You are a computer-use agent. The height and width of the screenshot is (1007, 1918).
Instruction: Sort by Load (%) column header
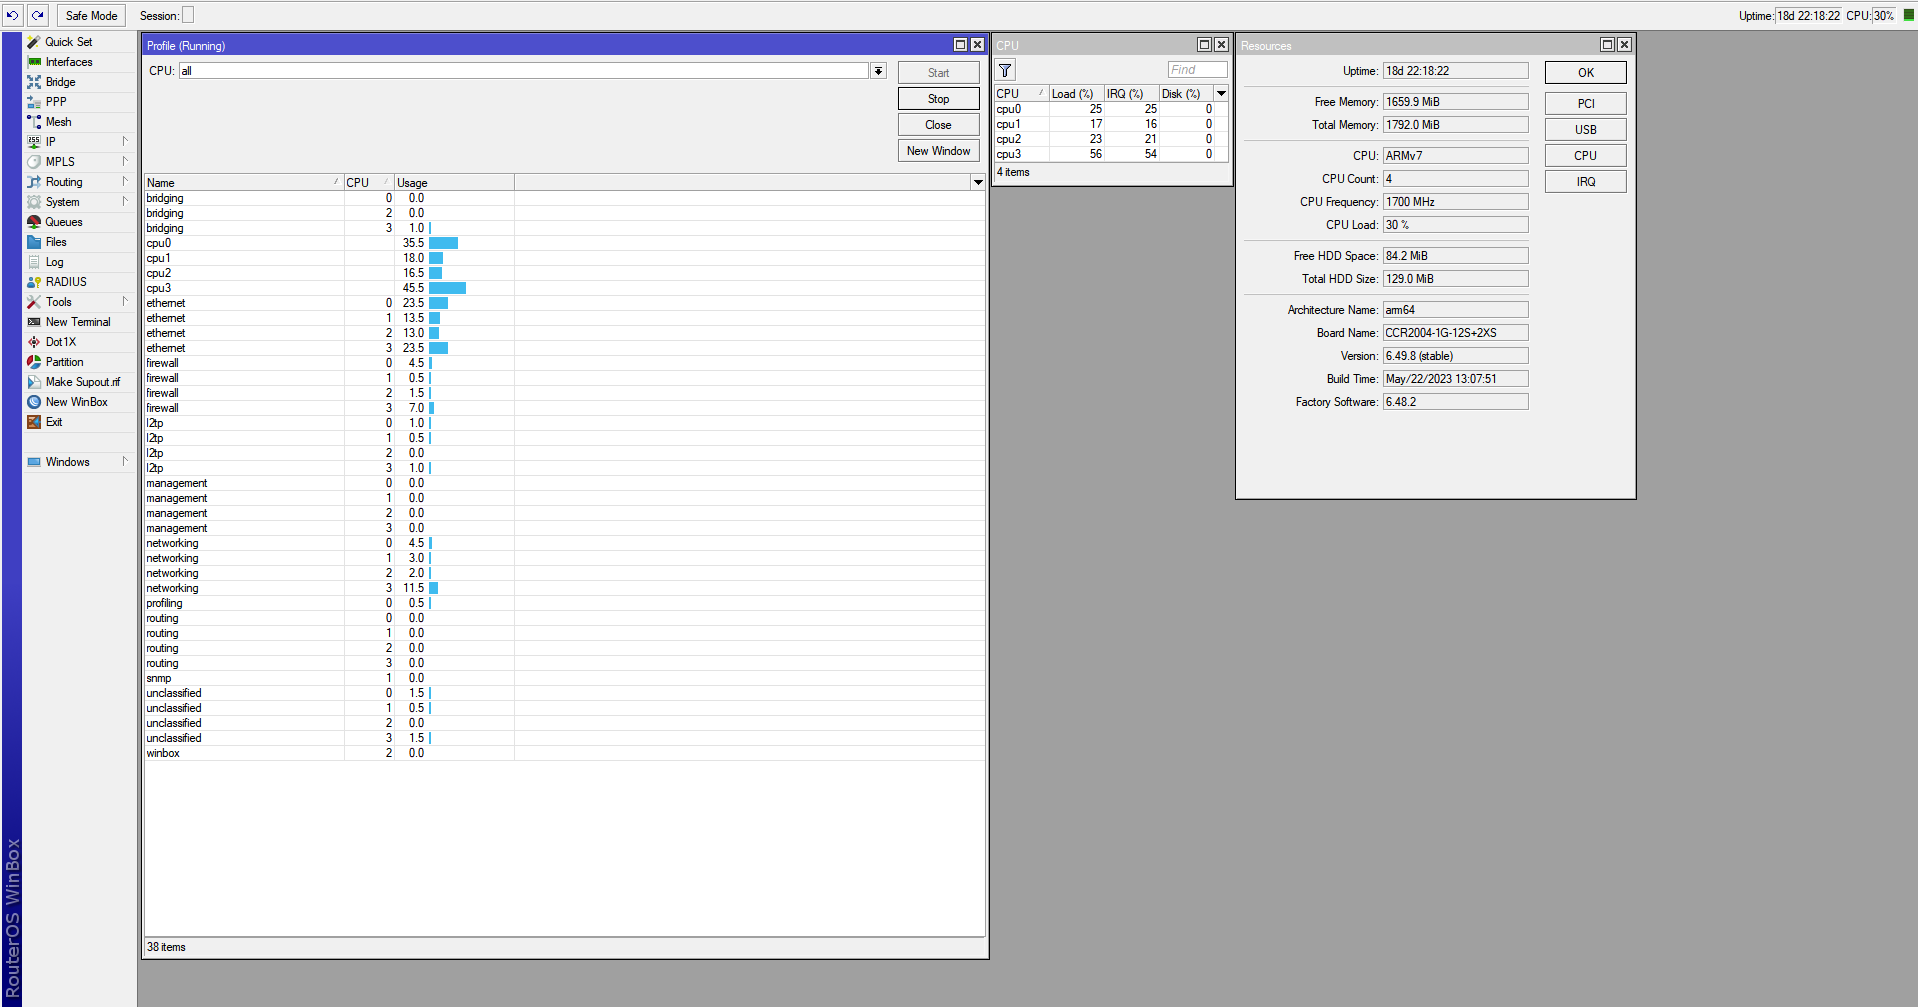click(1076, 94)
